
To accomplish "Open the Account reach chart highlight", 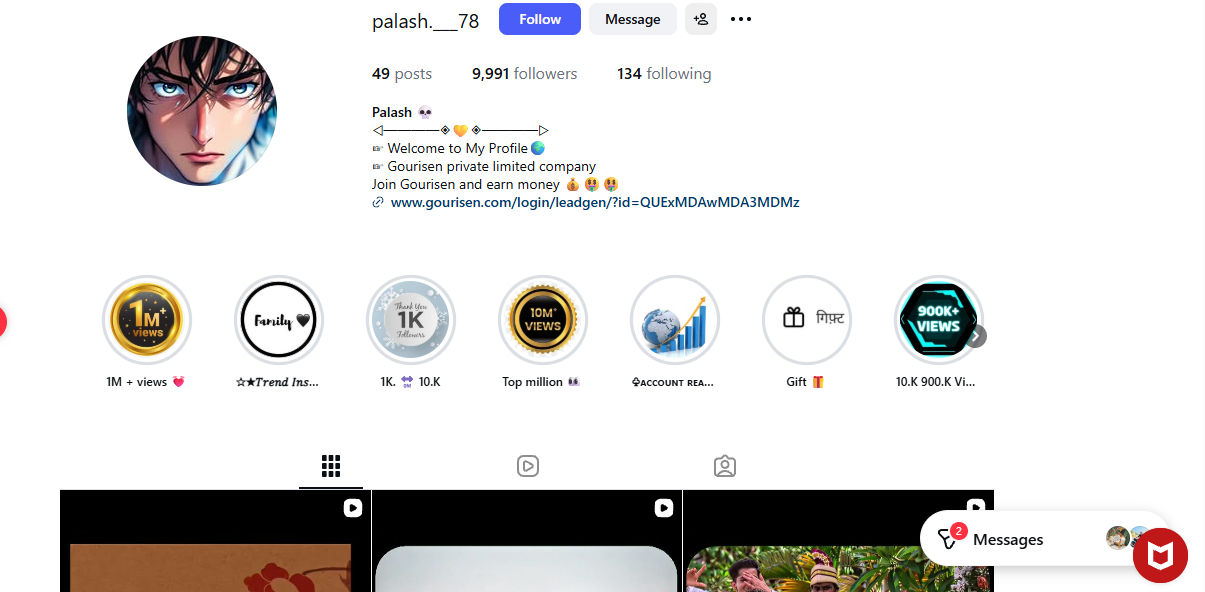I will coord(675,320).
